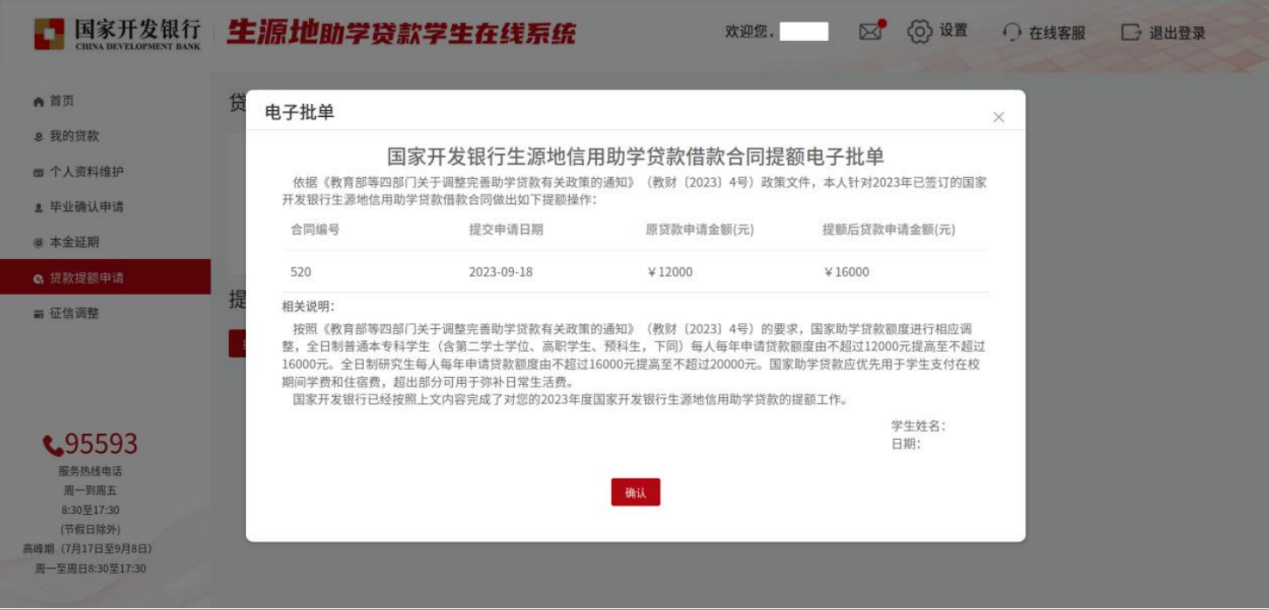
Task: Click the headset customer service icon
Action: coord(1012,32)
